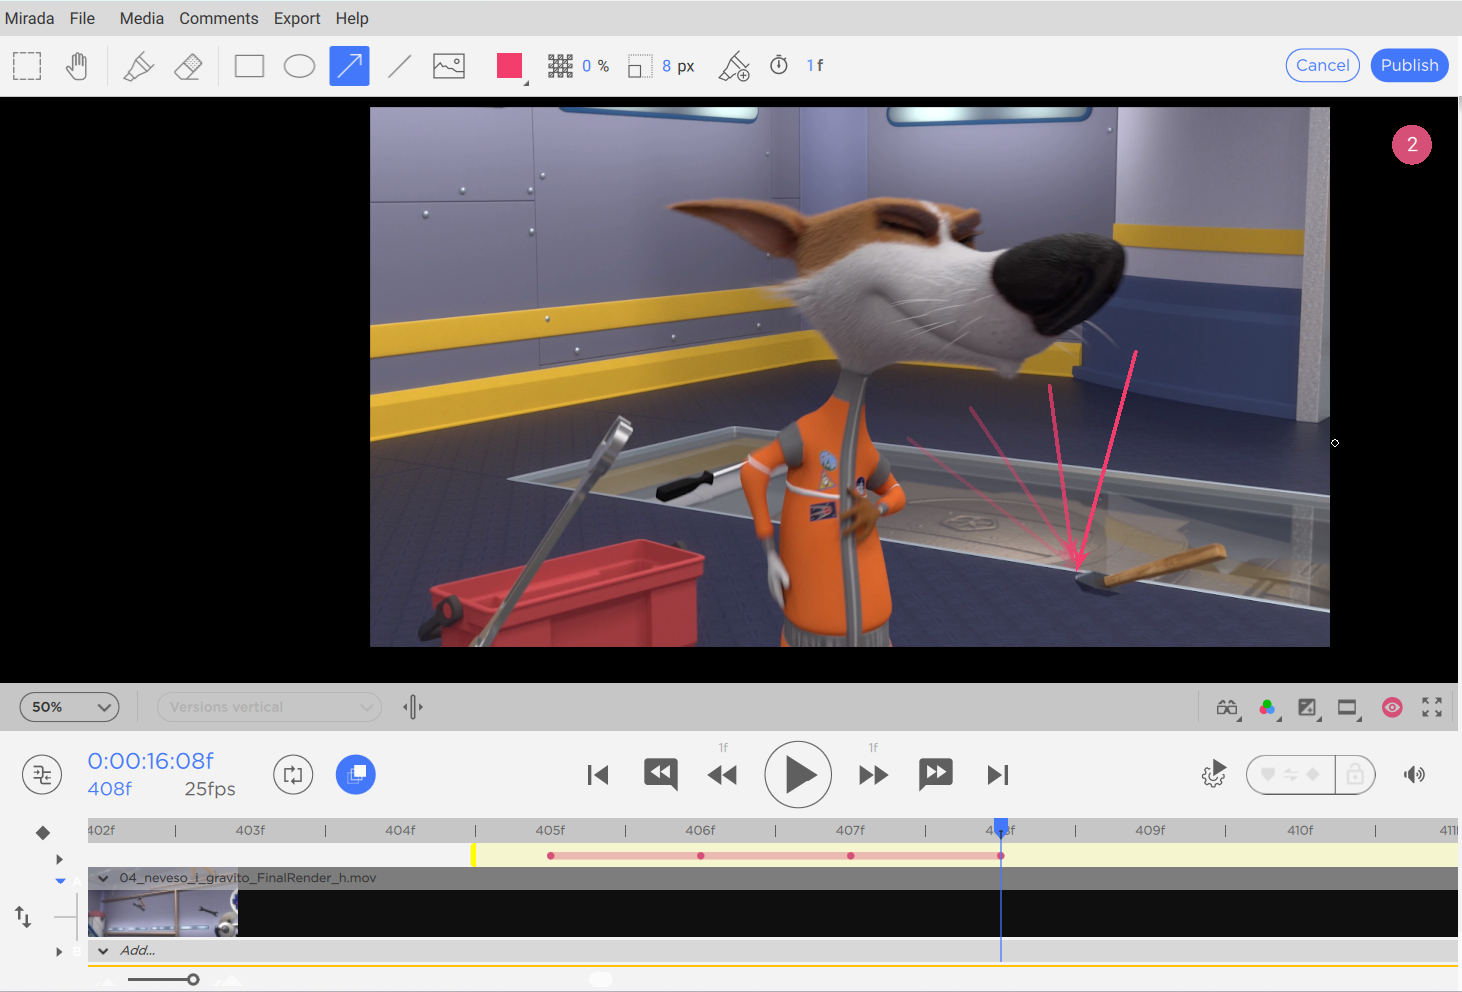Click the video clip thumbnail in track A

163,913
